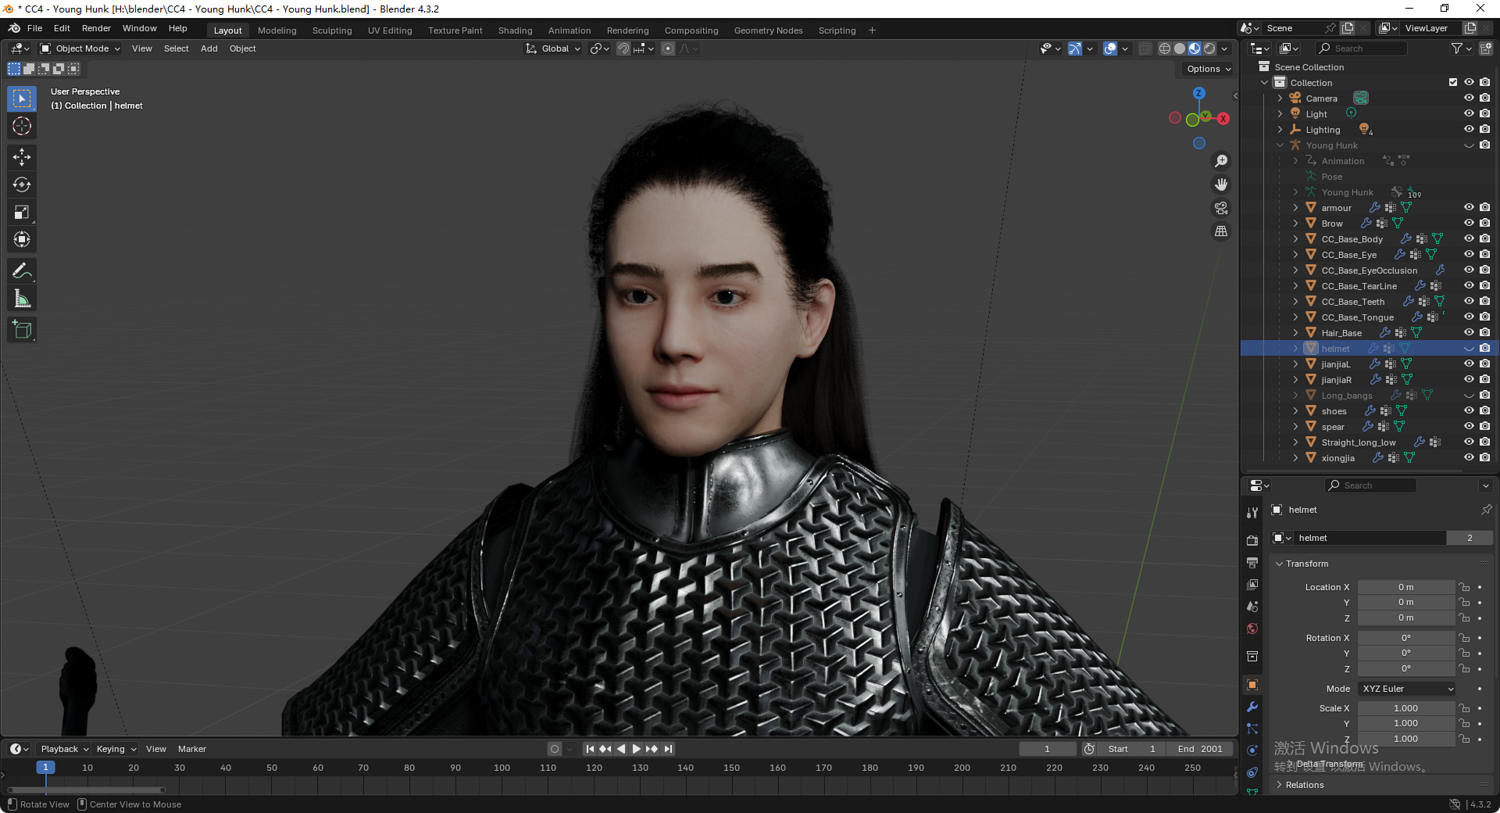Open the Marker menu in timeline
This screenshot has width=1500, height=813.
tap(192, 749)
